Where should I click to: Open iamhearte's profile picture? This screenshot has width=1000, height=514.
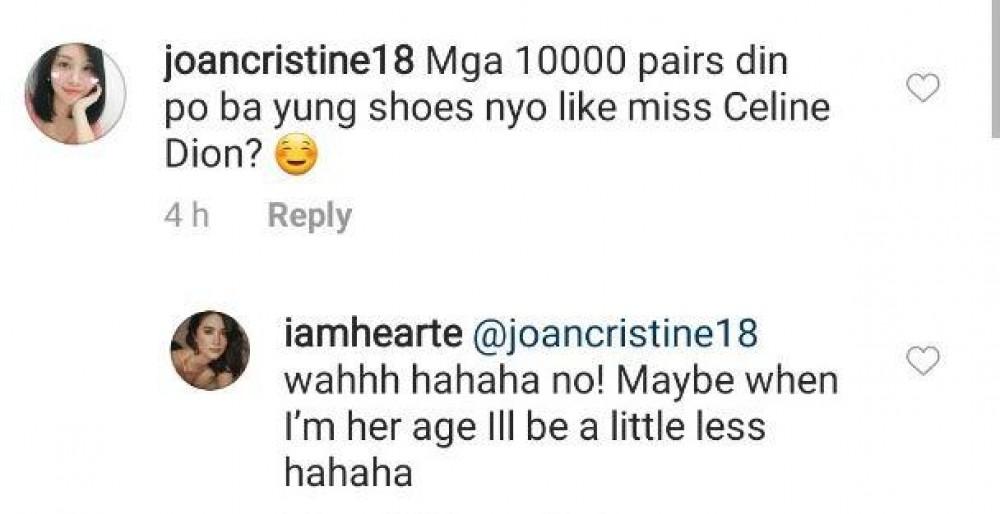pyautogui.click(x=209, y=350)
